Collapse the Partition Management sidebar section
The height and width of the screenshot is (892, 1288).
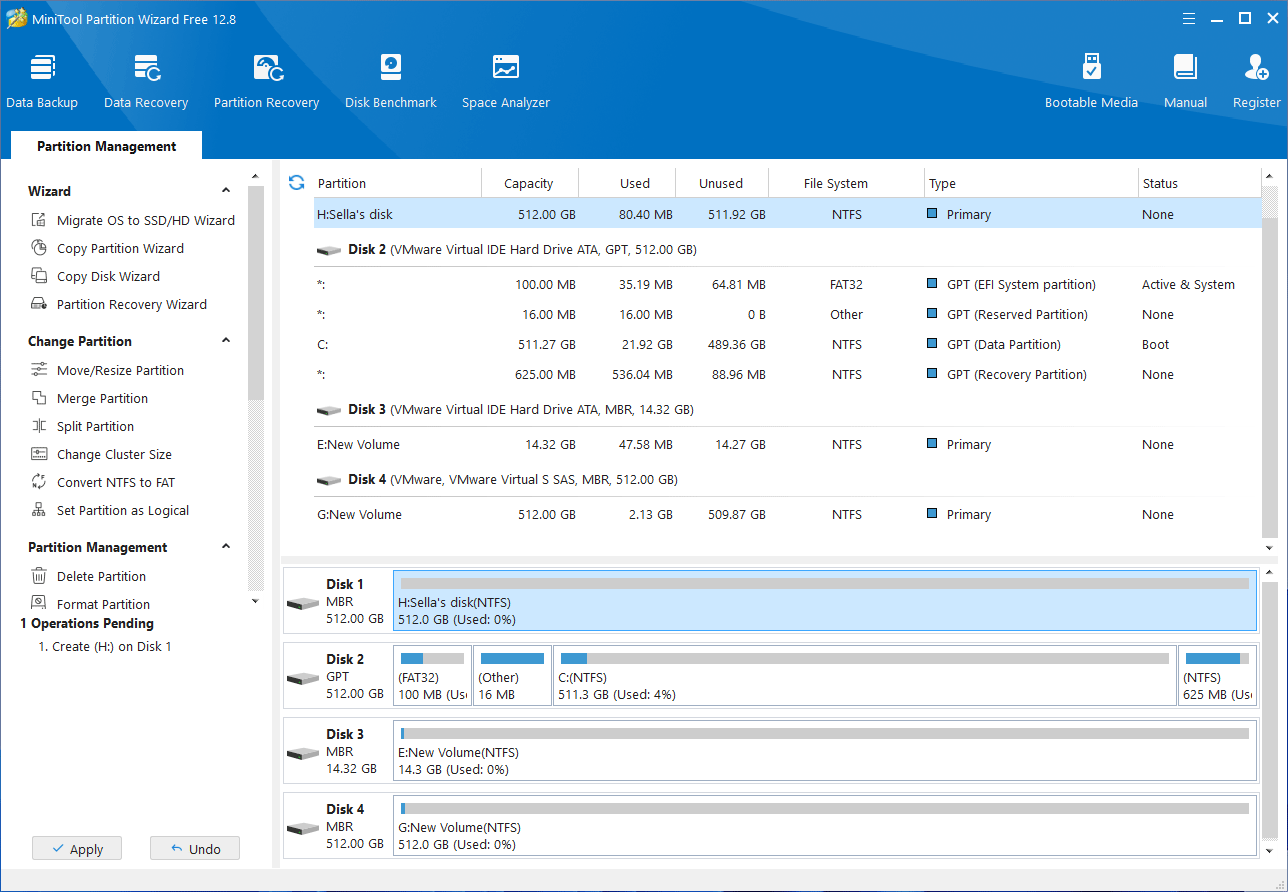(x=226, y=547)
